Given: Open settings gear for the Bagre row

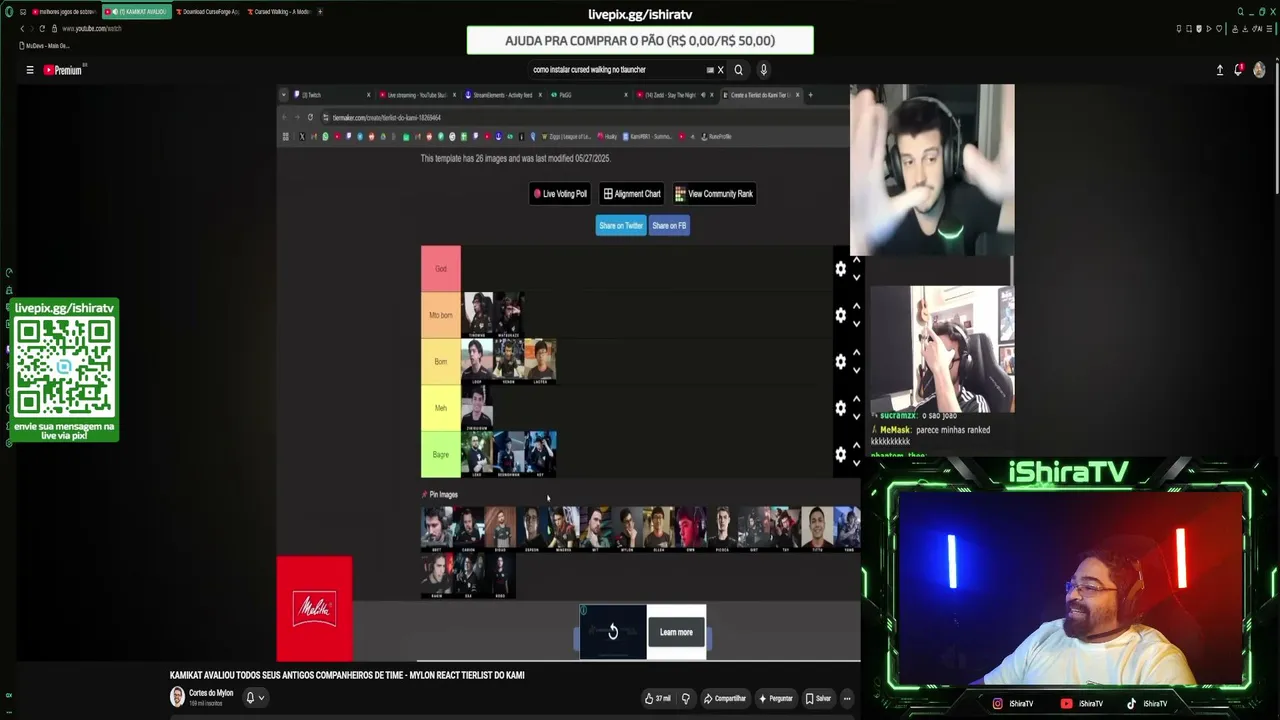Looking at the screenshot, I should [x=840, y=454].
